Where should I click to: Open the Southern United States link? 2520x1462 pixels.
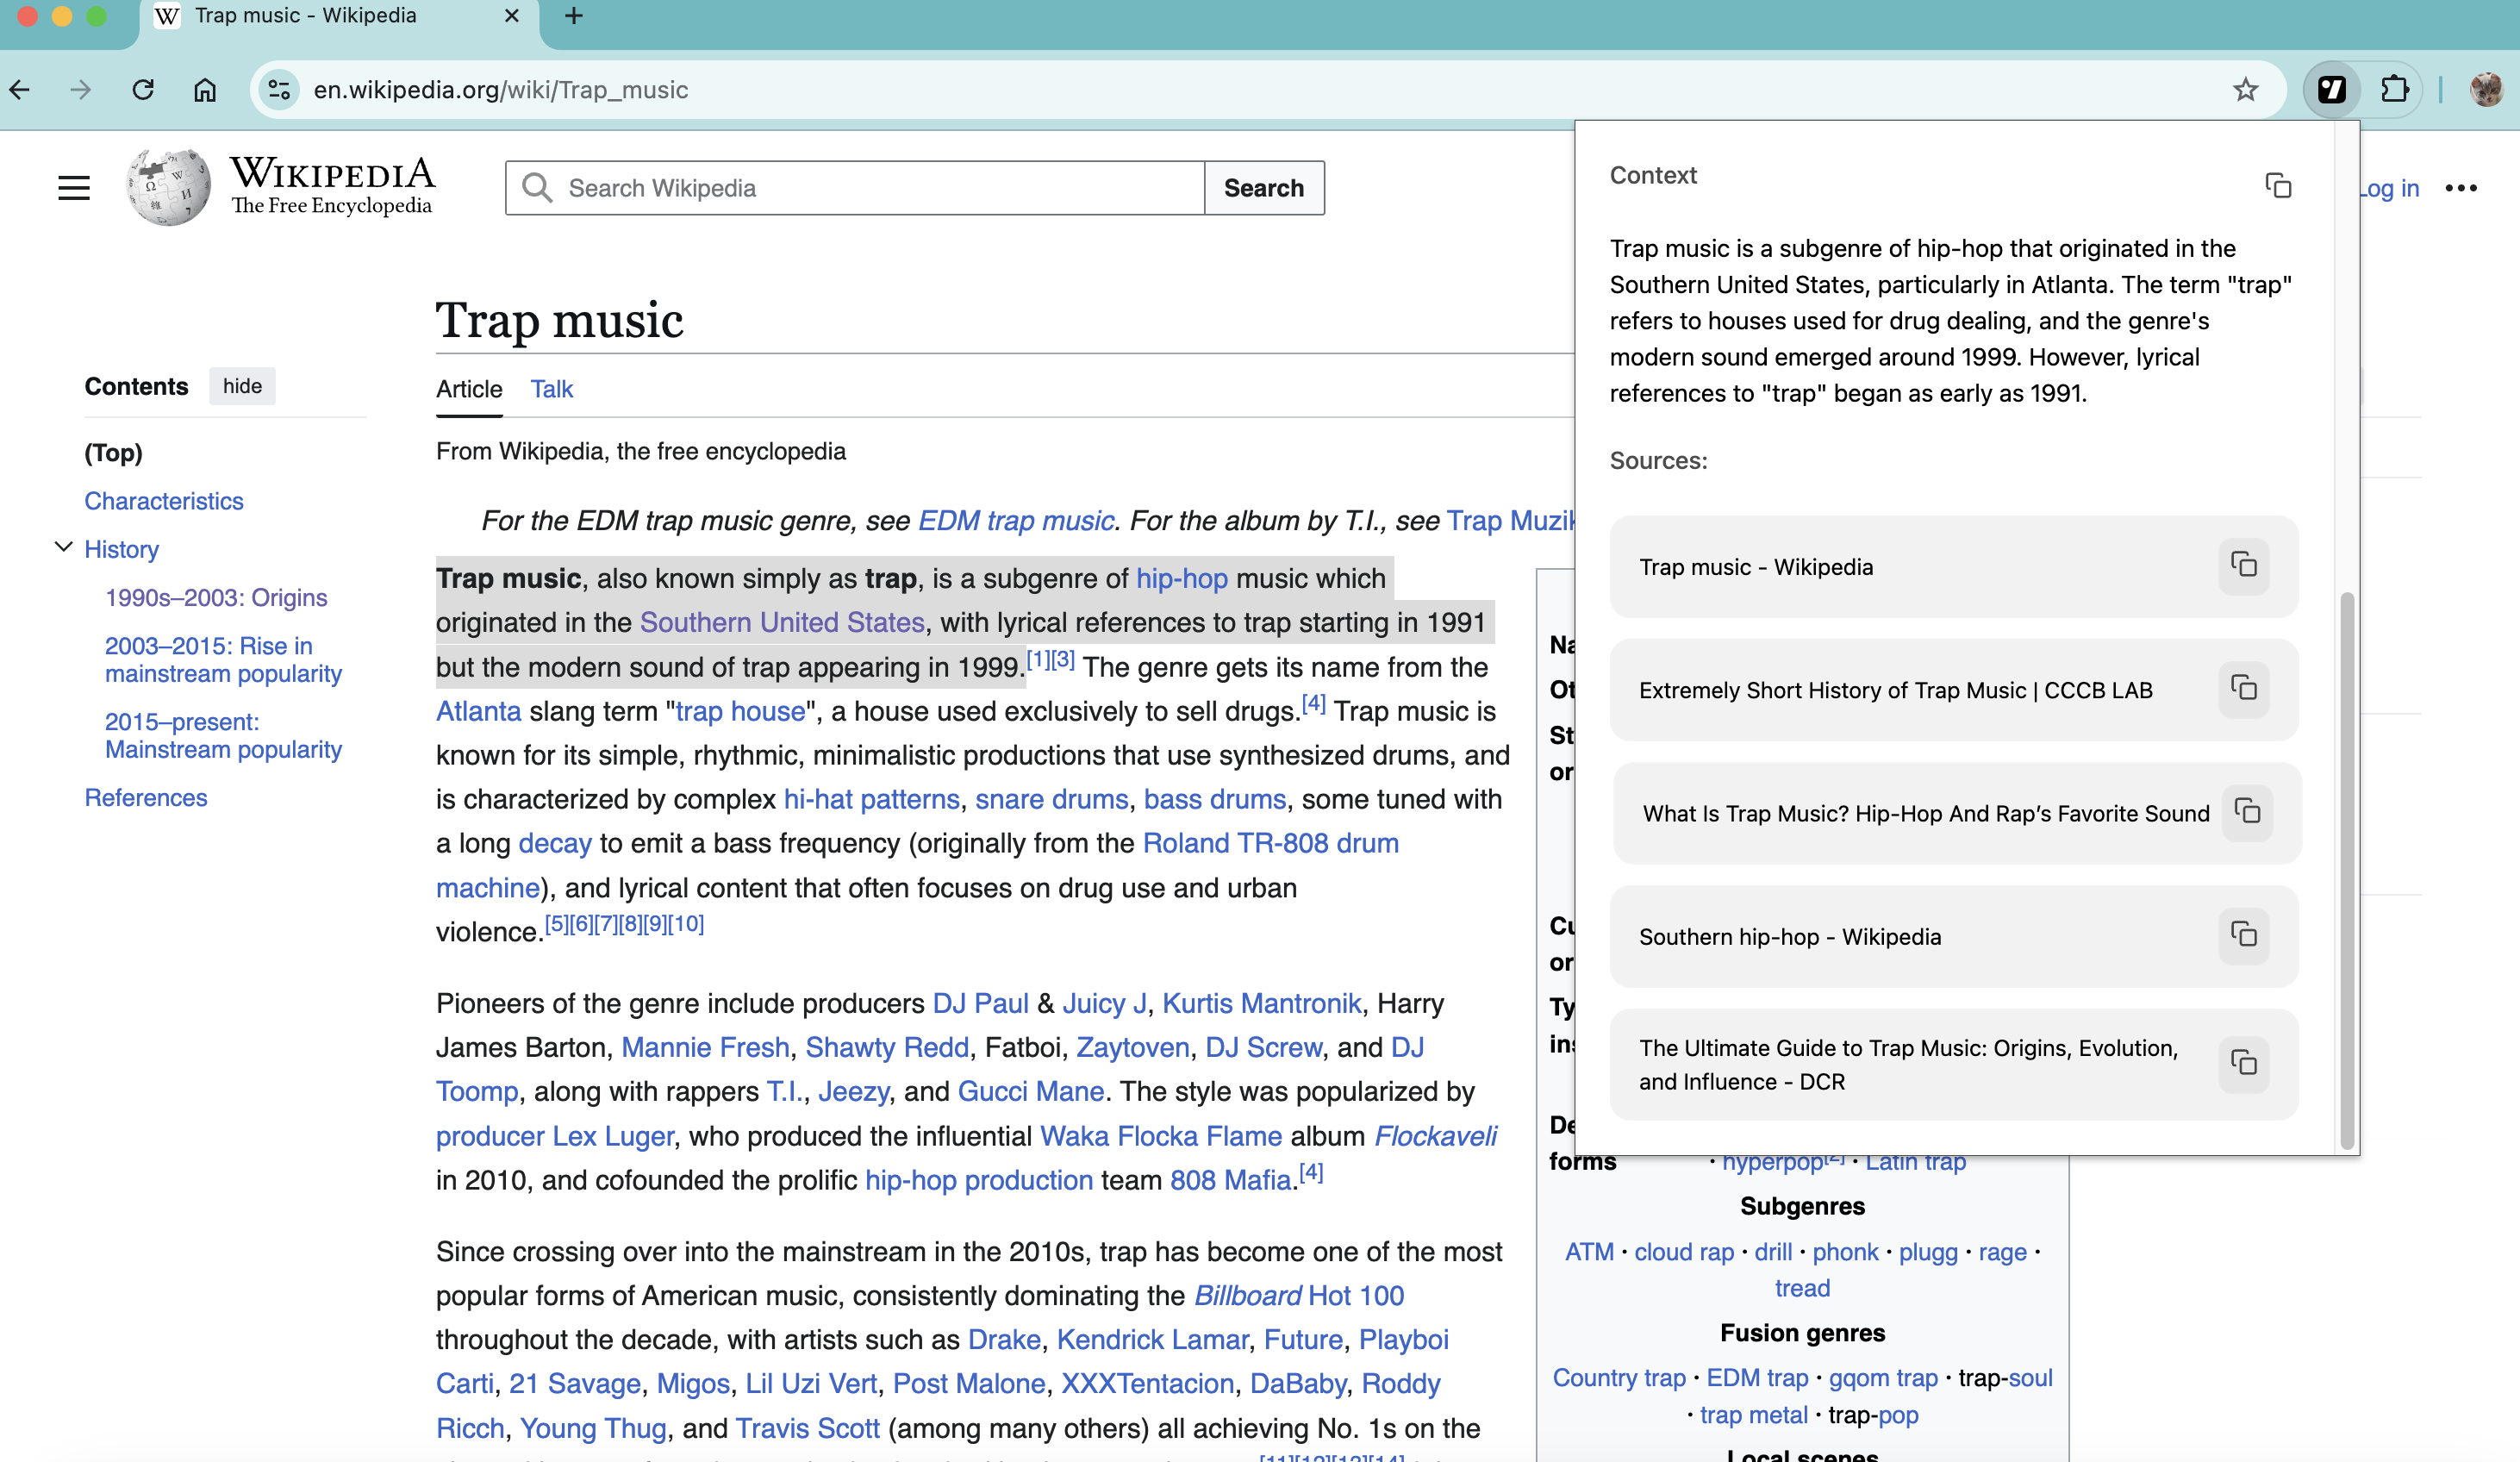[781, 622]
